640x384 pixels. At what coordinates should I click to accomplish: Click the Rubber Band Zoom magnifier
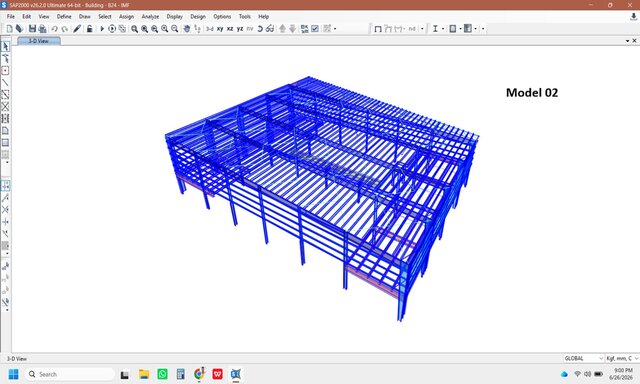click(x=134, y=29)
